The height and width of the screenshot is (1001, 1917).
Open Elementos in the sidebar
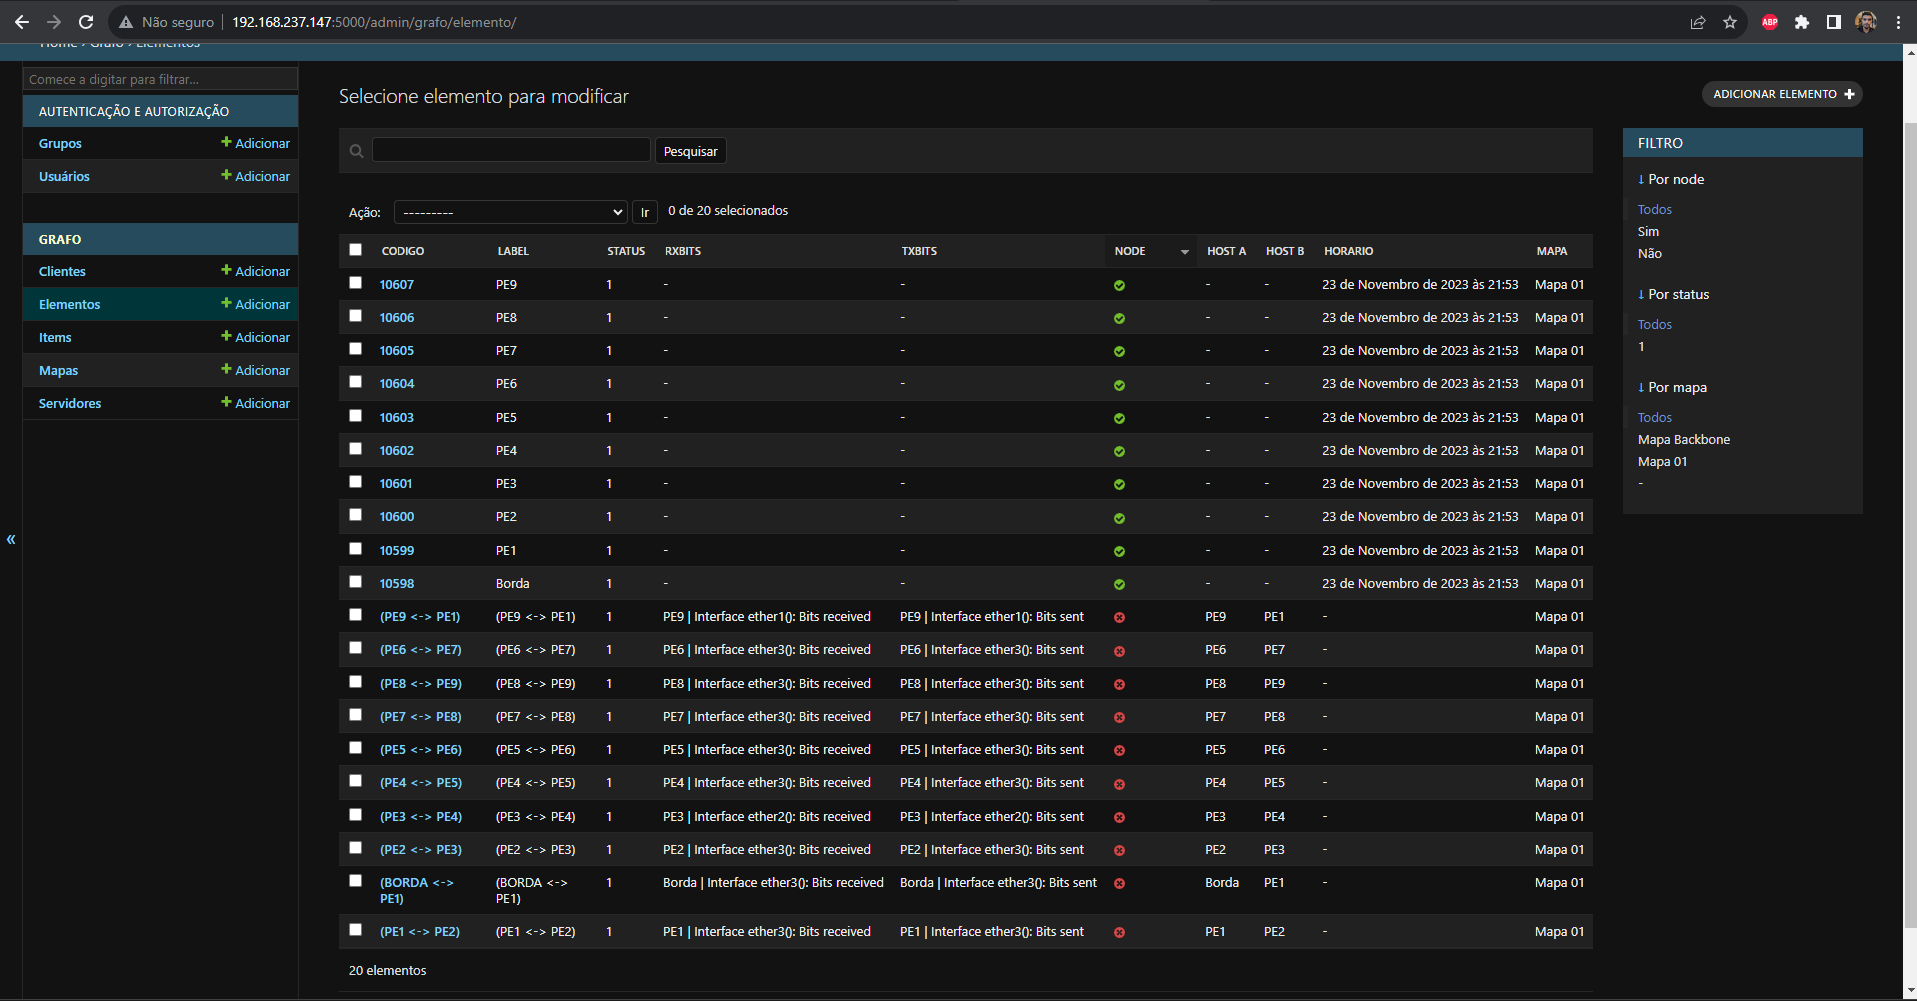(70, 304)
